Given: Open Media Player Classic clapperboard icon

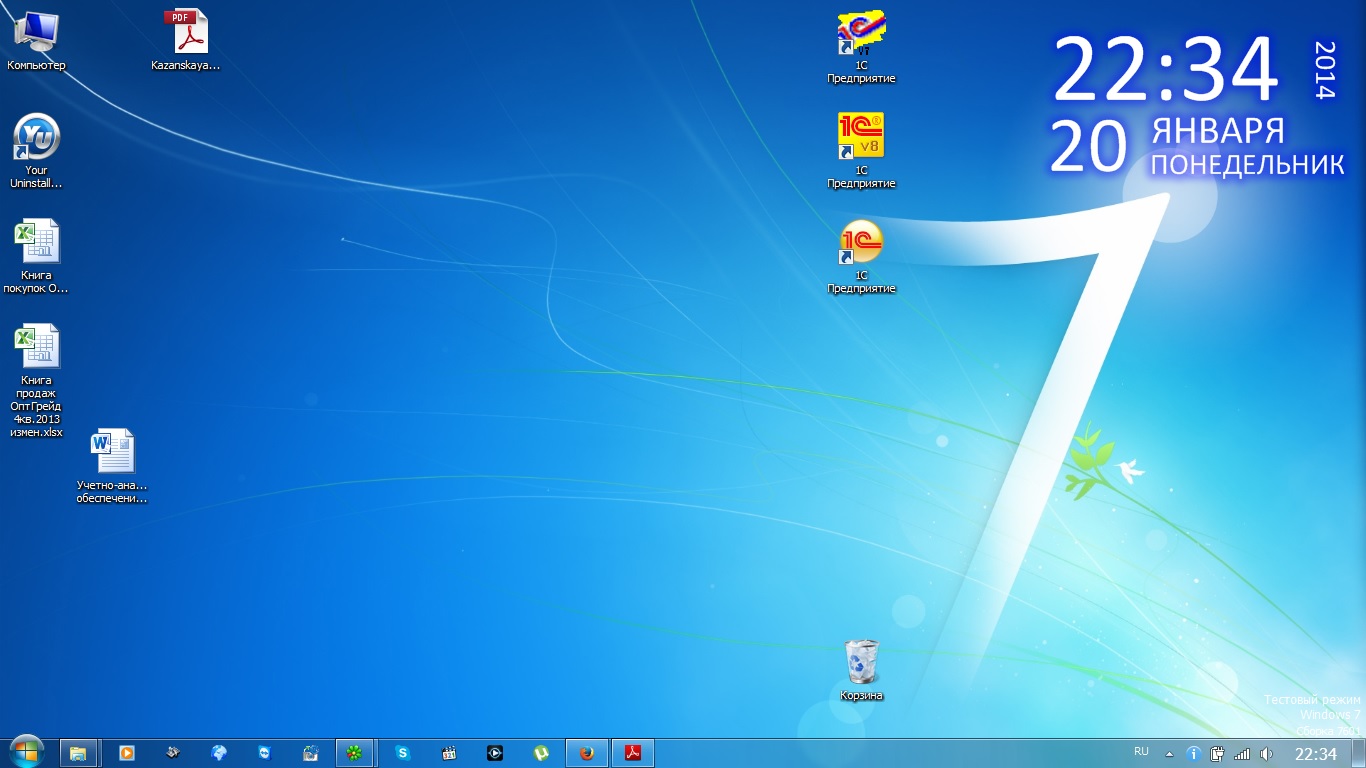Looking at the screenshot, I should [449, 753].
